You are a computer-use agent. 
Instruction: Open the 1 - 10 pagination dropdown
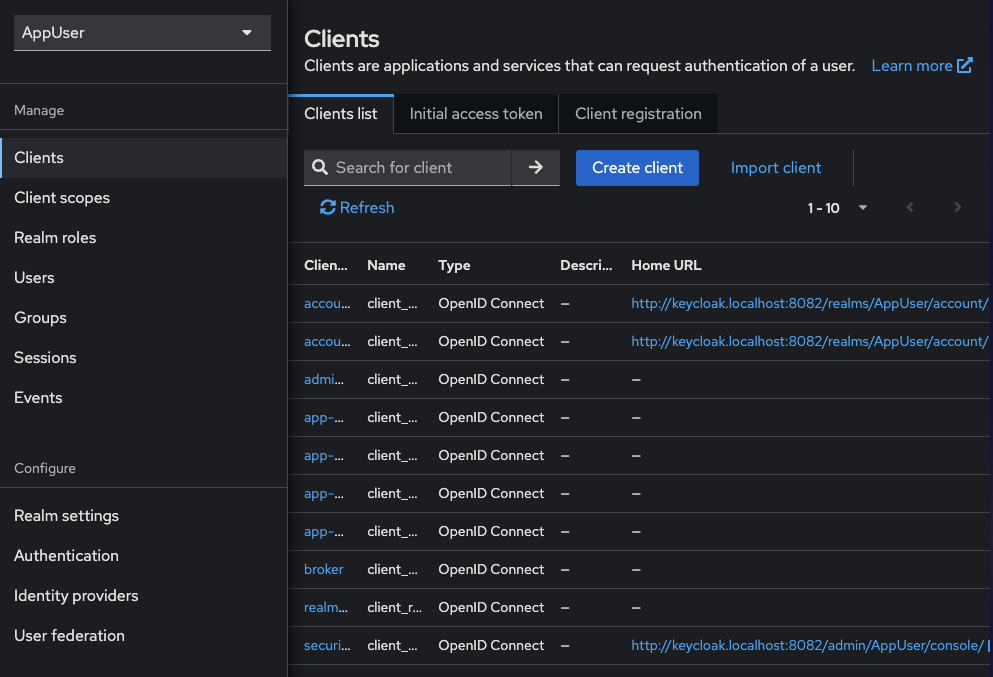pyautogui.click(x=862, y=207)
